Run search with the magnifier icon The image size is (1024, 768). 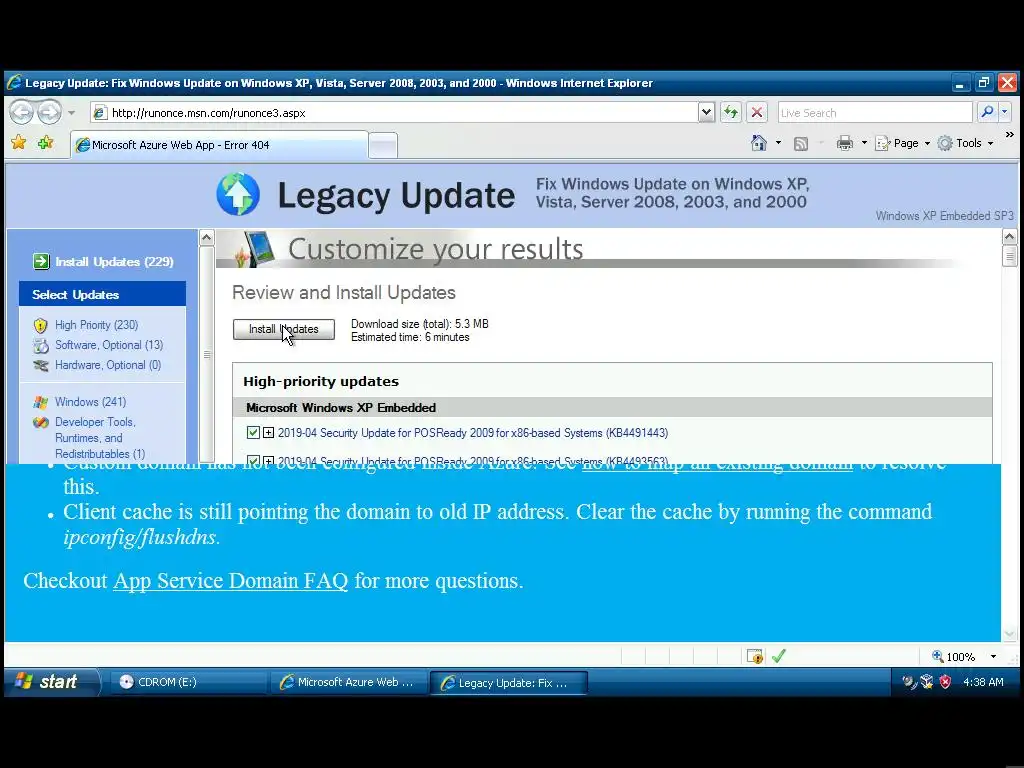tap(987, 112)
